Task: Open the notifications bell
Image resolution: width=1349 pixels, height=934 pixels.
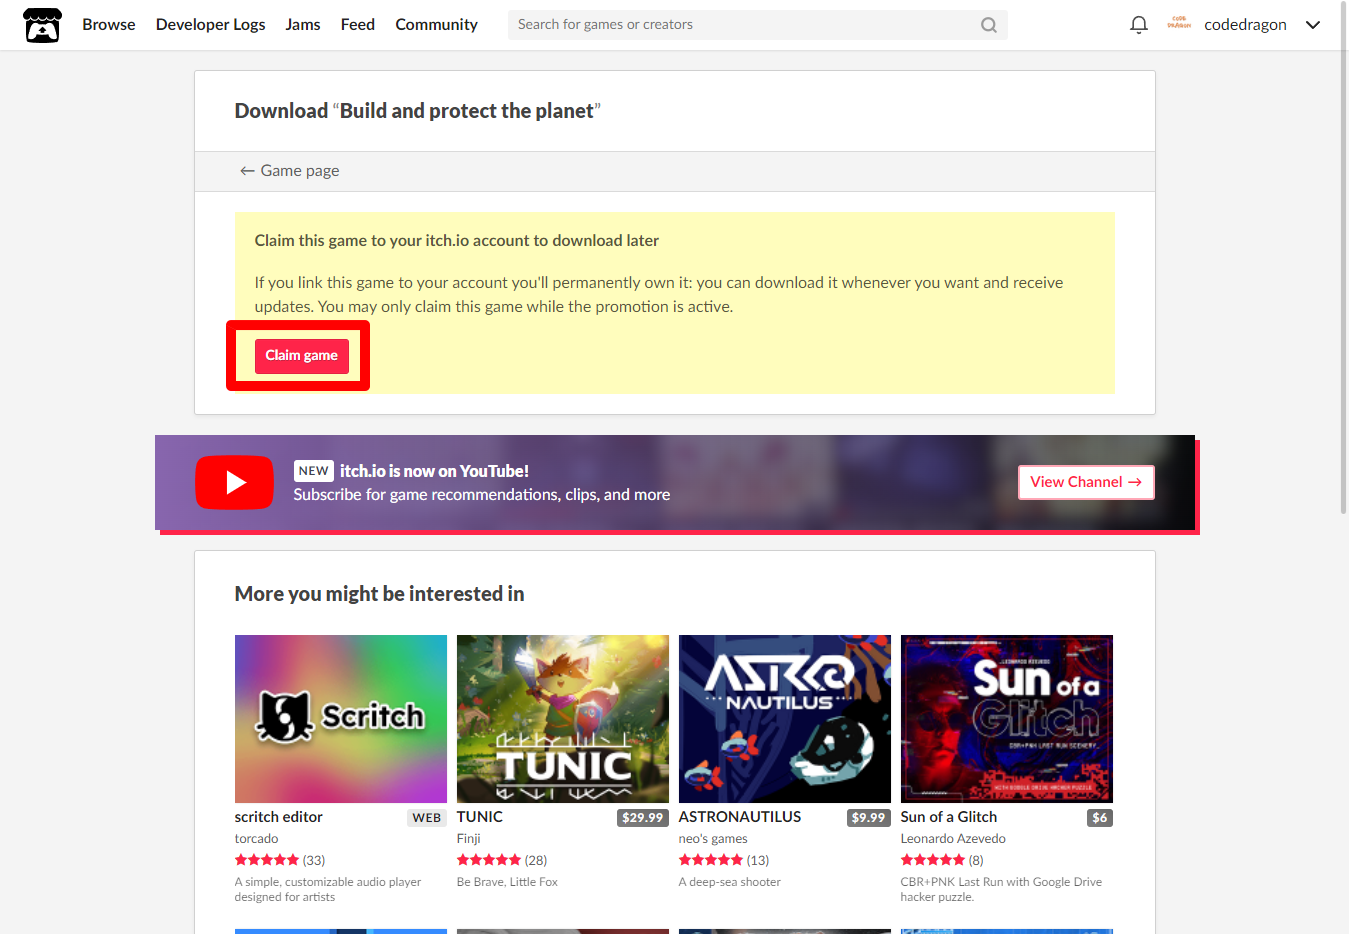Action: pyautogui.click(x=1138, y=25)
